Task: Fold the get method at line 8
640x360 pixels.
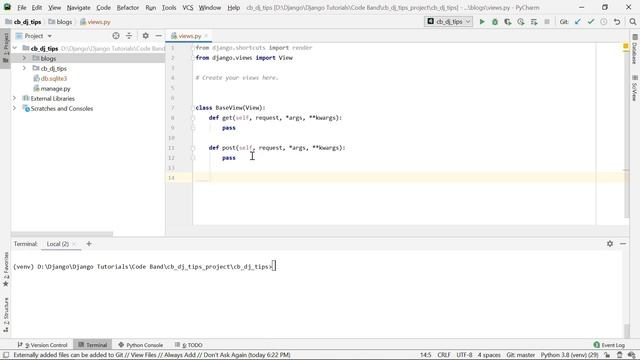Action: tap(193, 118)
